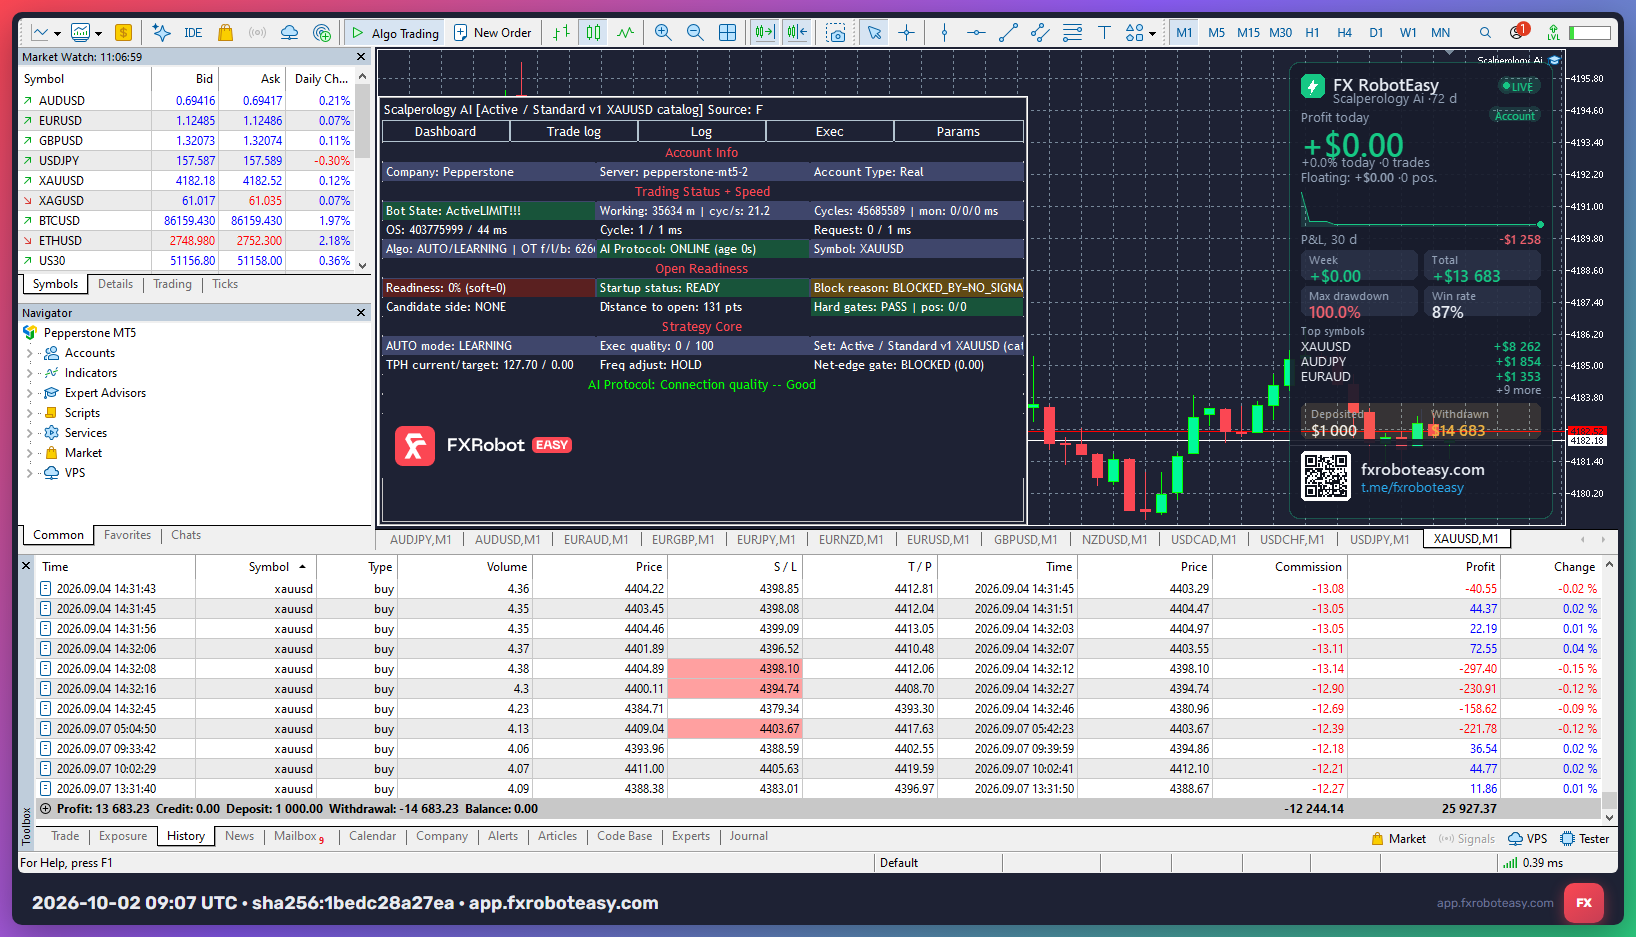
Task: Expand the Accounts node in Navigator
Action: [x=29, y=353]
